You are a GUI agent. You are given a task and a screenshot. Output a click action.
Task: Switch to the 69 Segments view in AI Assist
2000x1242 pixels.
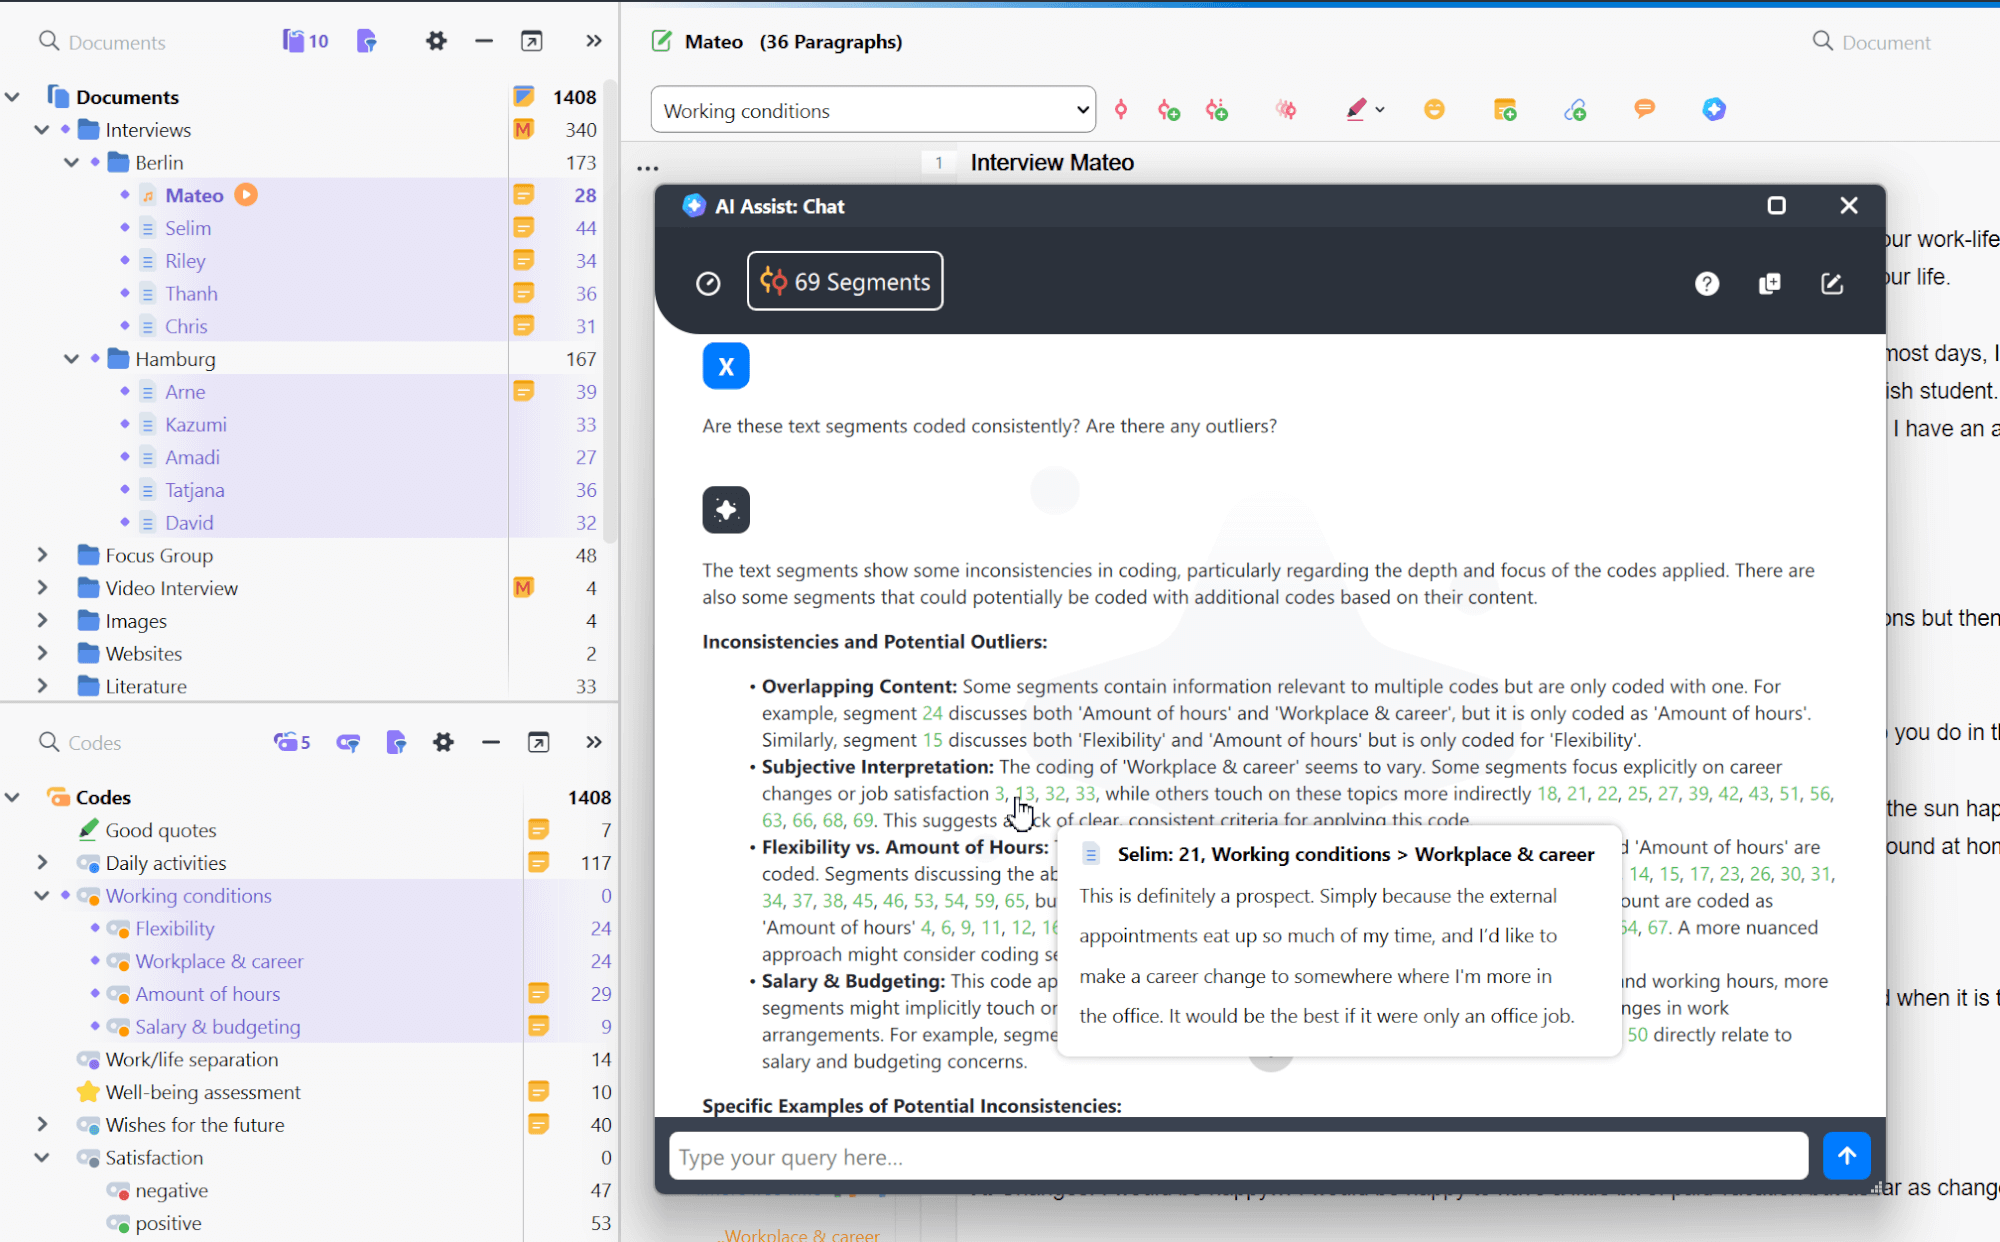click(x=844, y=281)
